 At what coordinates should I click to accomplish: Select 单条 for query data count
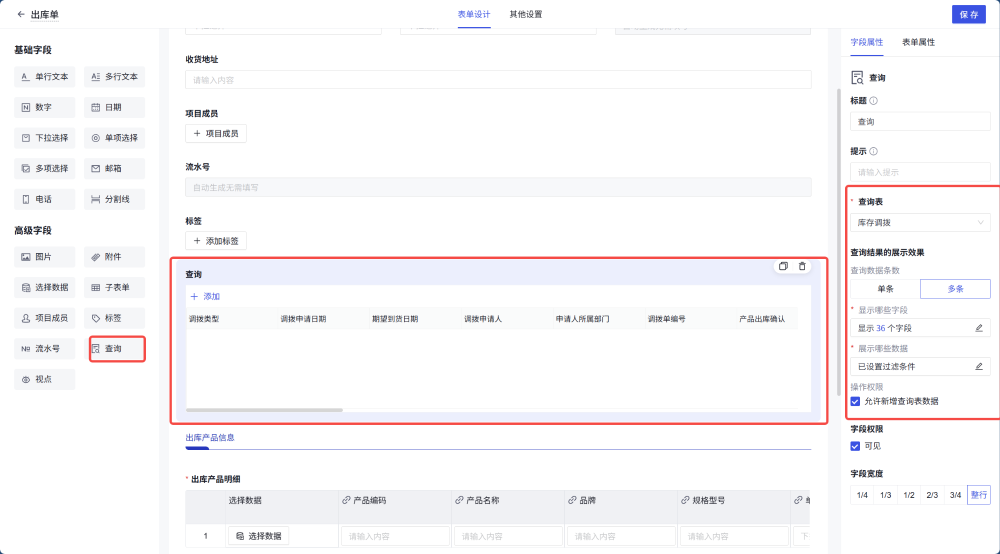click(885, 288)
